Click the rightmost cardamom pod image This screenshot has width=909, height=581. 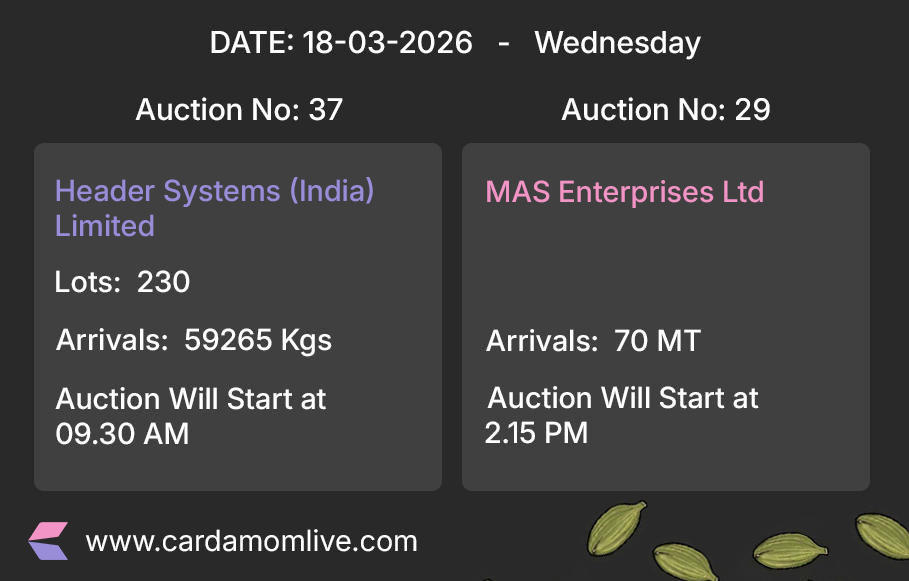882,537
